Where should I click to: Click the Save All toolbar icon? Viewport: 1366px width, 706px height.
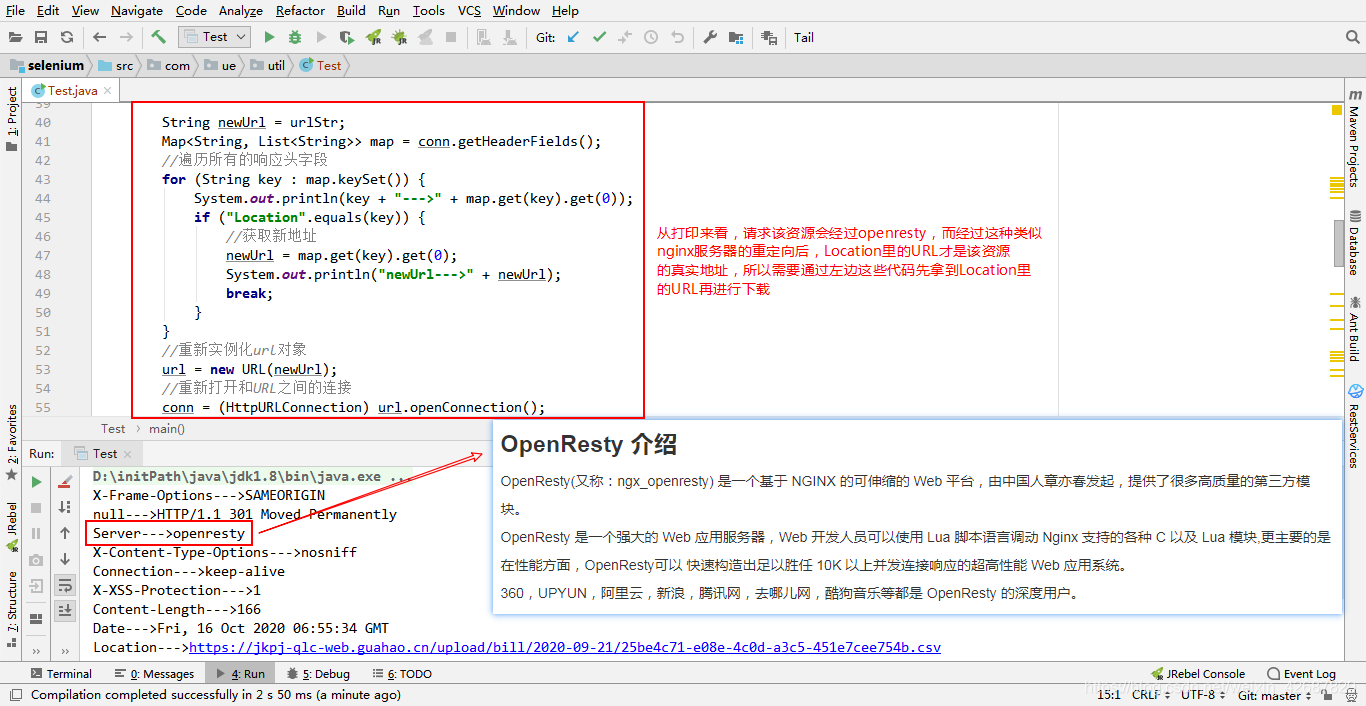41,37
